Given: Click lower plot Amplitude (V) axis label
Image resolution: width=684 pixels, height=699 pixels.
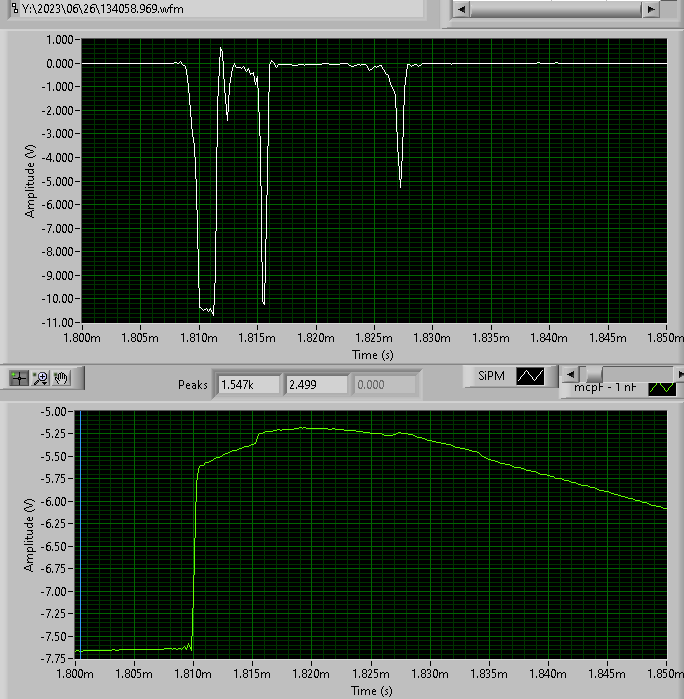Looking at the screenshot, I should click(29, 535).
